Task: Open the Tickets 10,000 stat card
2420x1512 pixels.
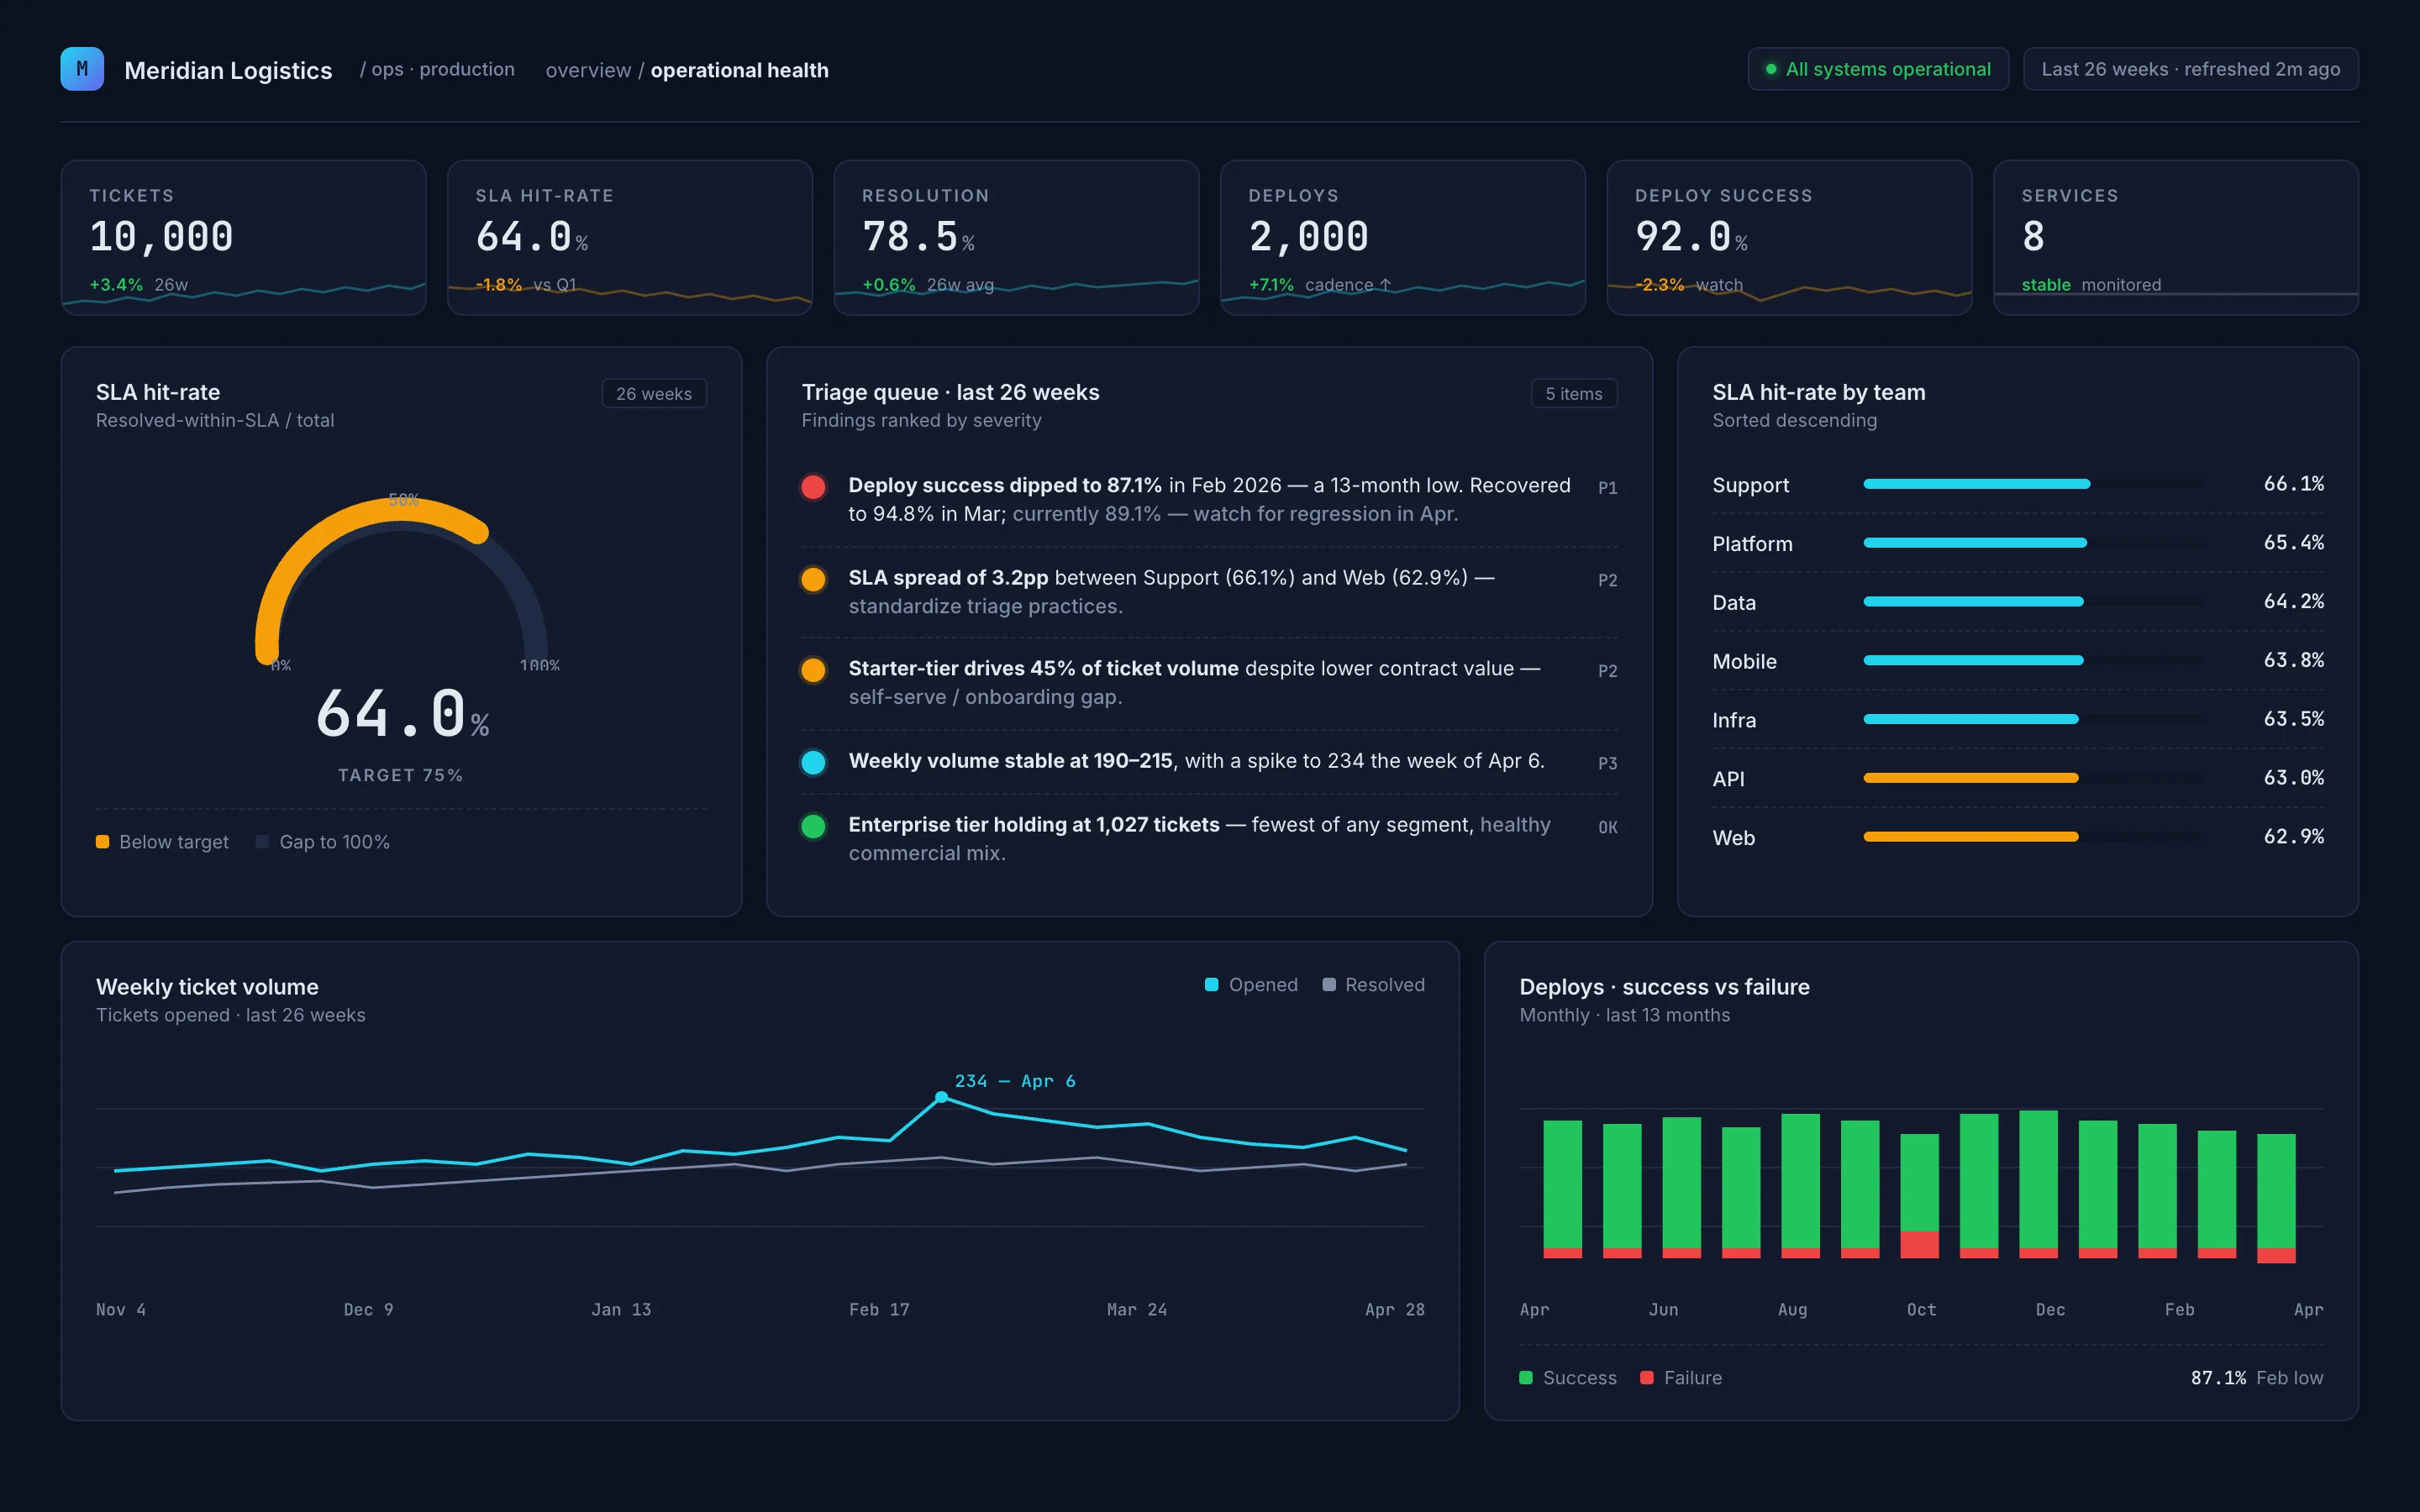Action: [x=243, y=238]
